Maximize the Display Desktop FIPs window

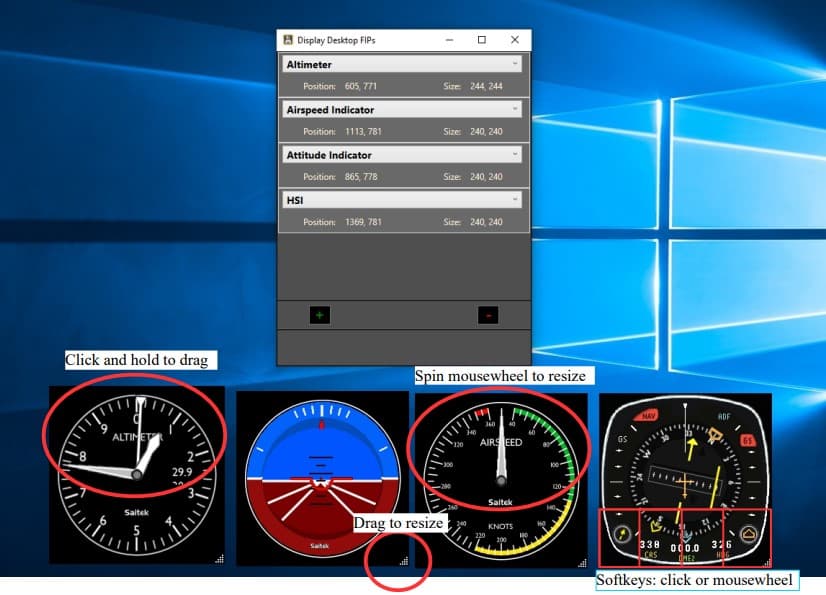tap(481, 40)
